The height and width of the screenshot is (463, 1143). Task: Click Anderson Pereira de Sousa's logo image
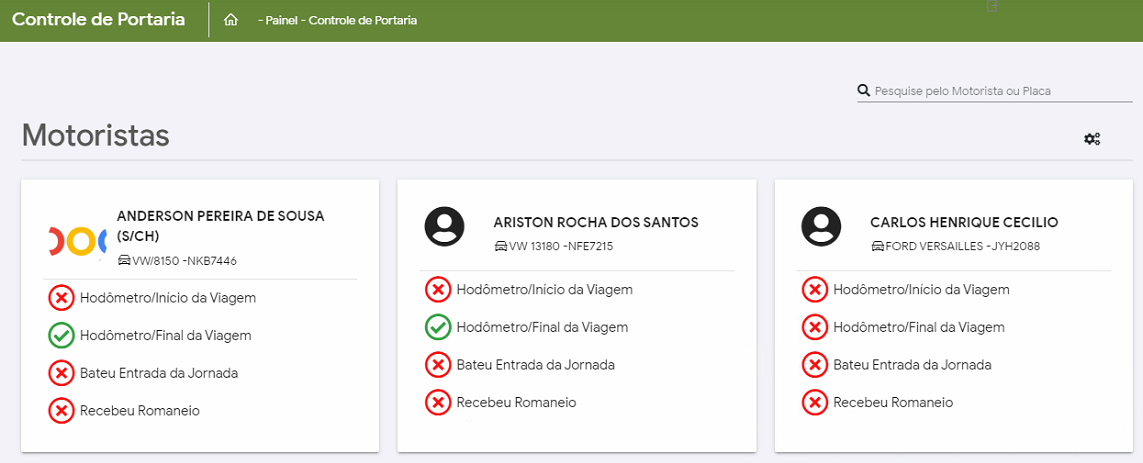click(x=77, y=240)
